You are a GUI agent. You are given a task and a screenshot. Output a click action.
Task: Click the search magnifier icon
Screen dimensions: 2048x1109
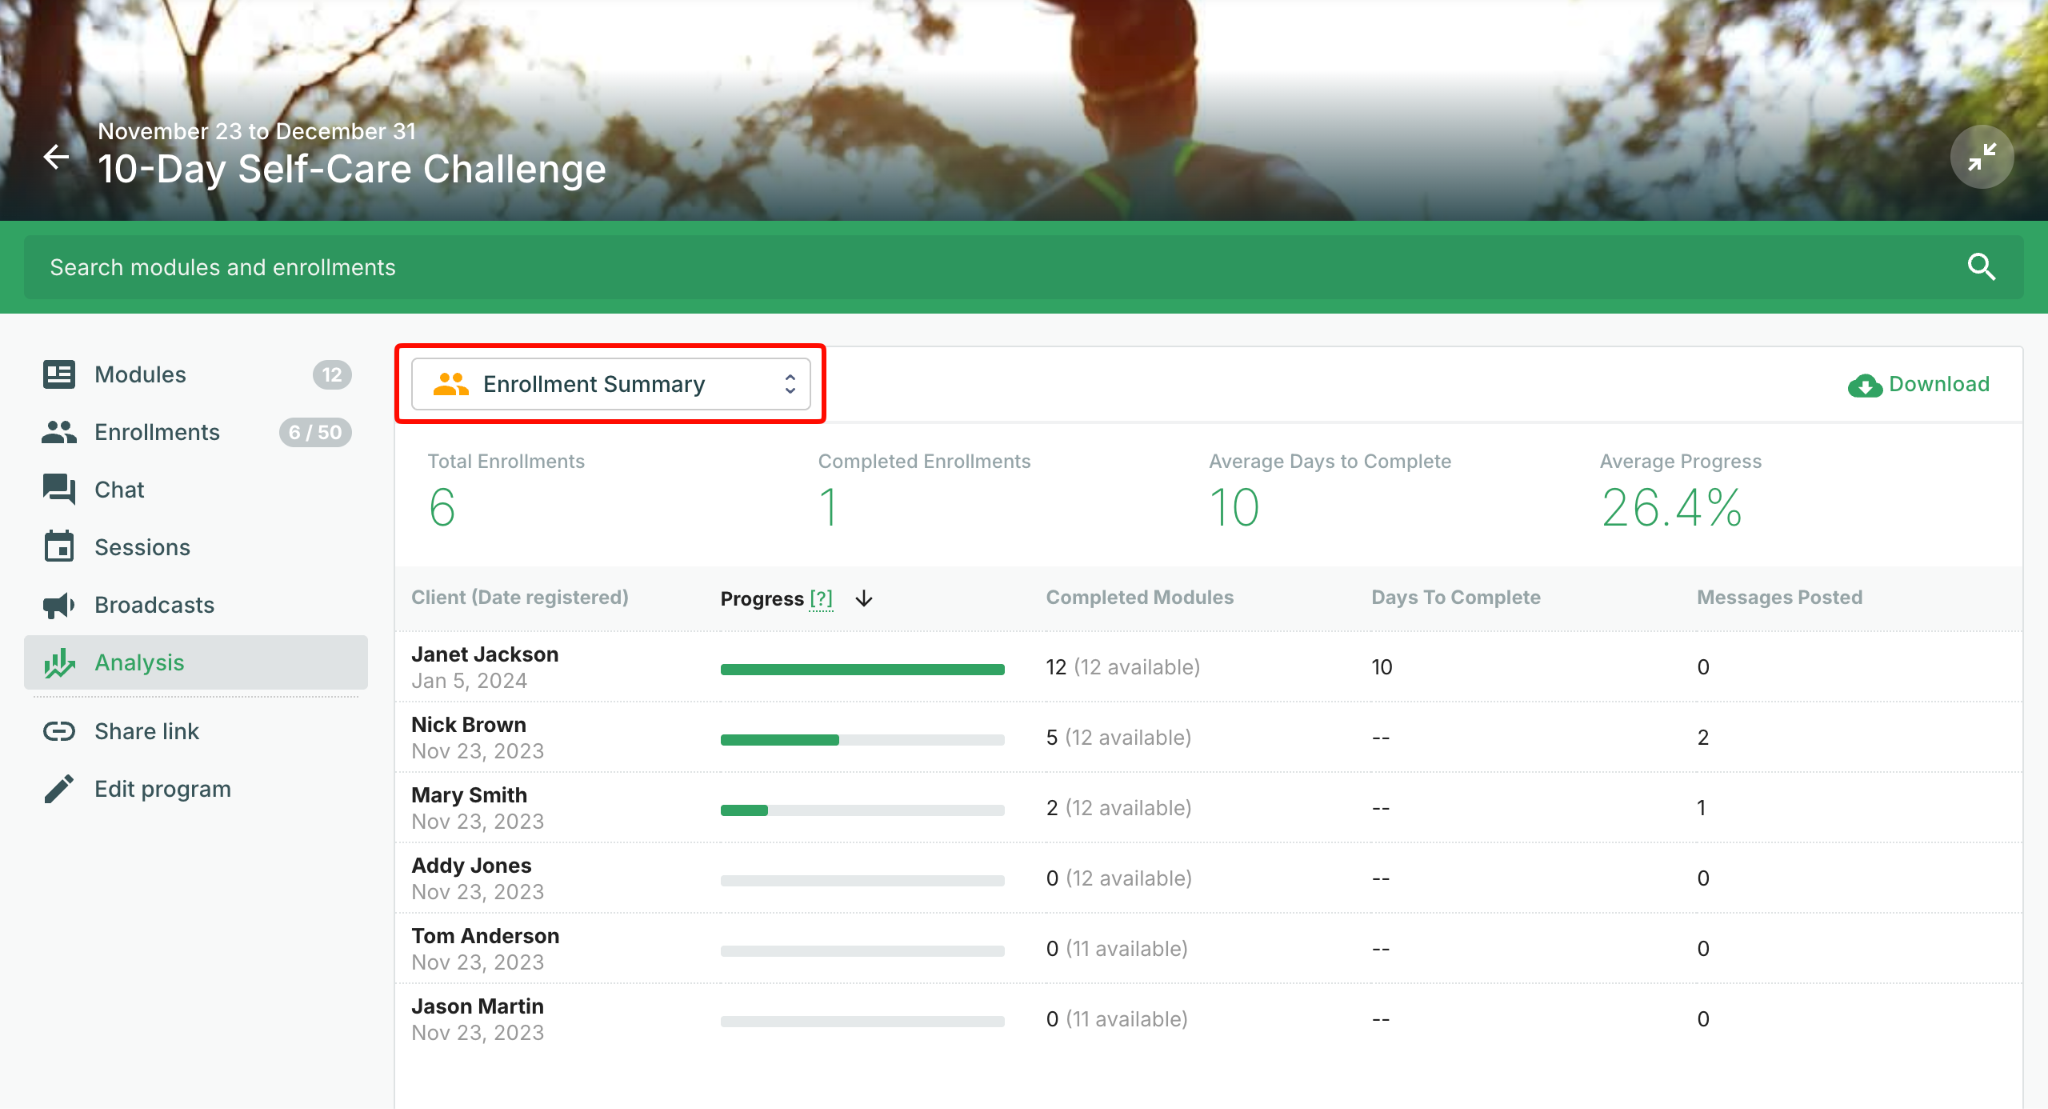(1981, 267)
